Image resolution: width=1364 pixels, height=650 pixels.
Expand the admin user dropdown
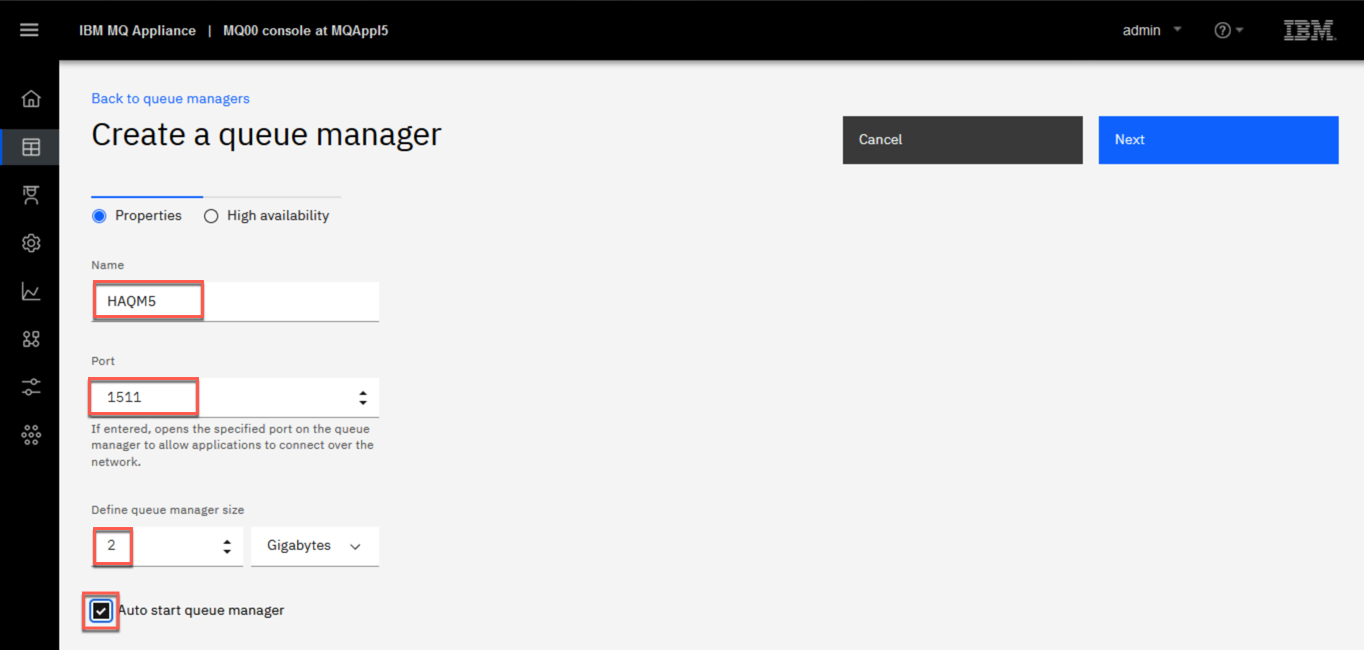1152,30
